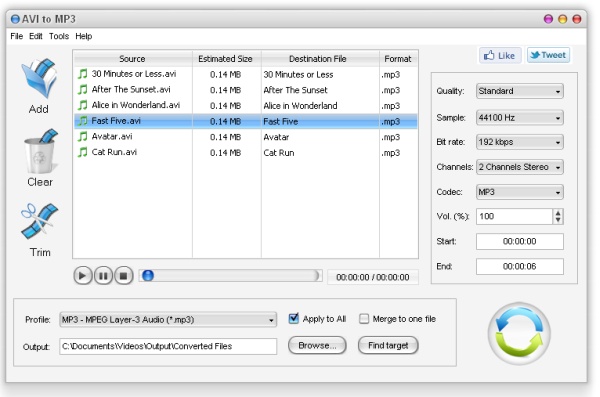Increase the volume percent stepper arrow
This screenshot has width=600, height=397.
click(x=558, y=213)
